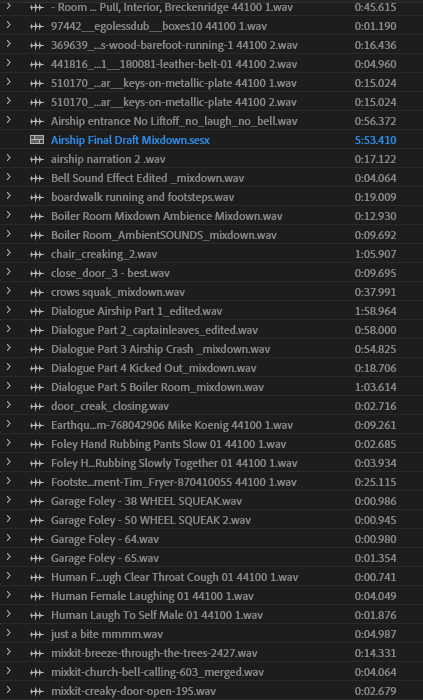Image resolution: width=423 pixels, height=700 pixels.
Task: Click the multitrack session icon for Airship Final Draft Mixdown
Action: tap(37, 140)
